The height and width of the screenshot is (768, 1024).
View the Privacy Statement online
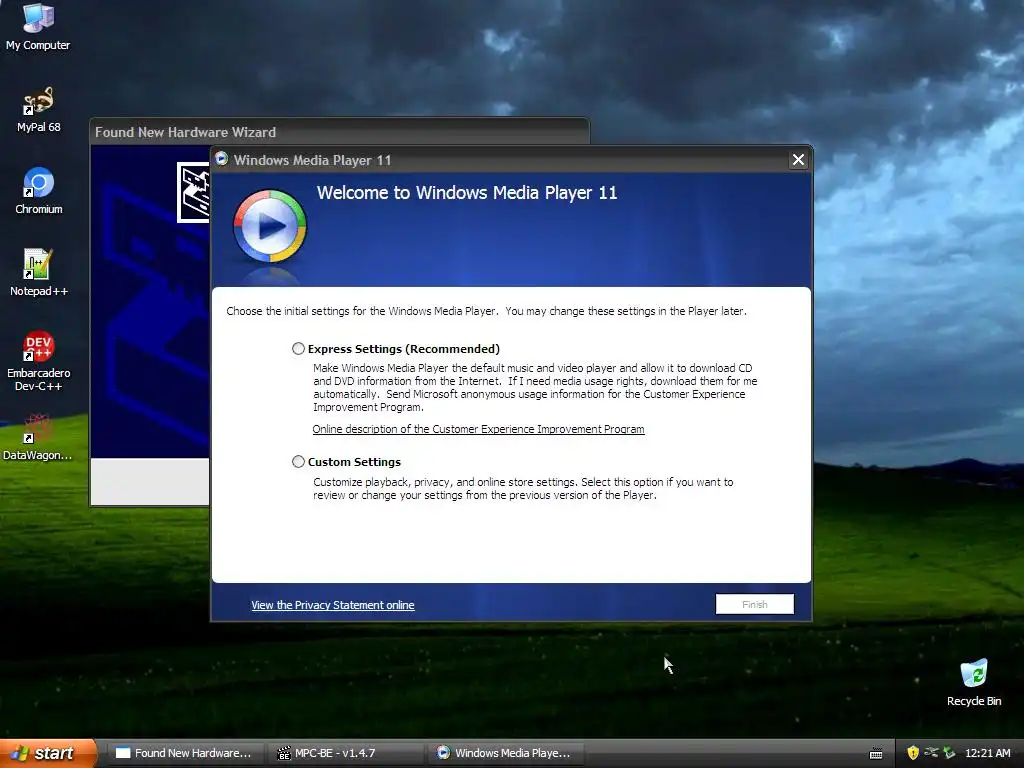click(x=332, y=605)
